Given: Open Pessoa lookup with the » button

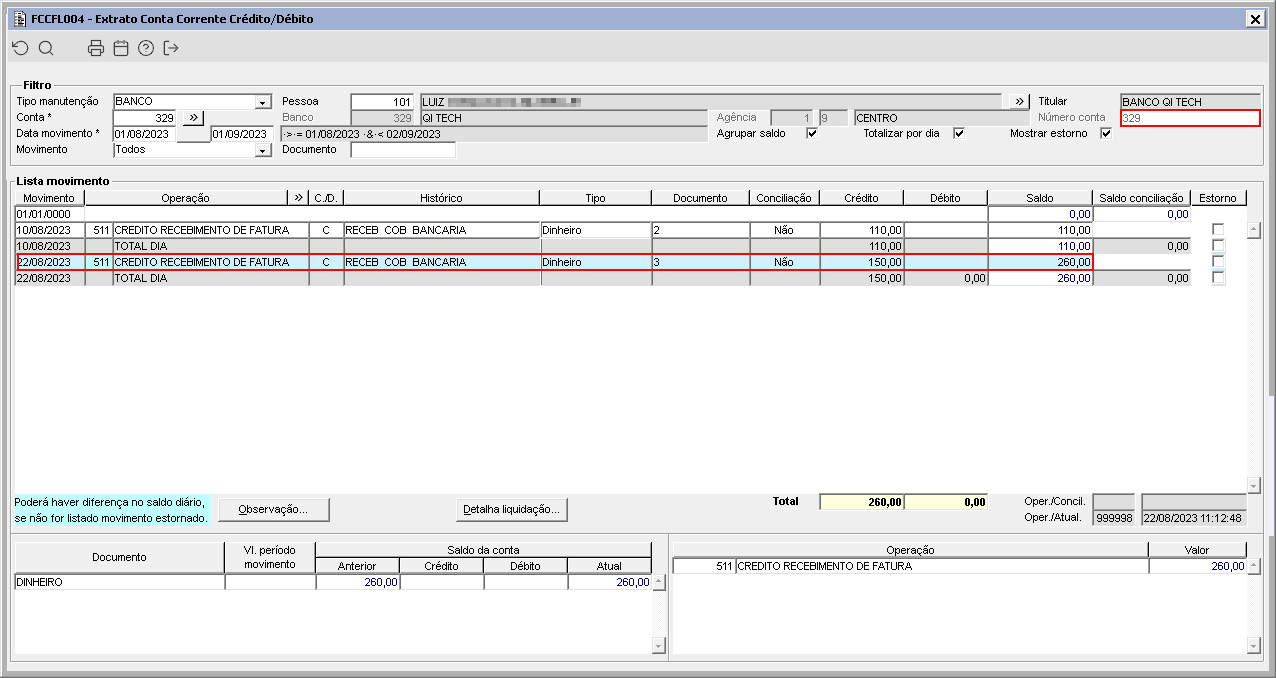Looking at the screenshot, I should pyautogui.click(x=1018, y=102).
